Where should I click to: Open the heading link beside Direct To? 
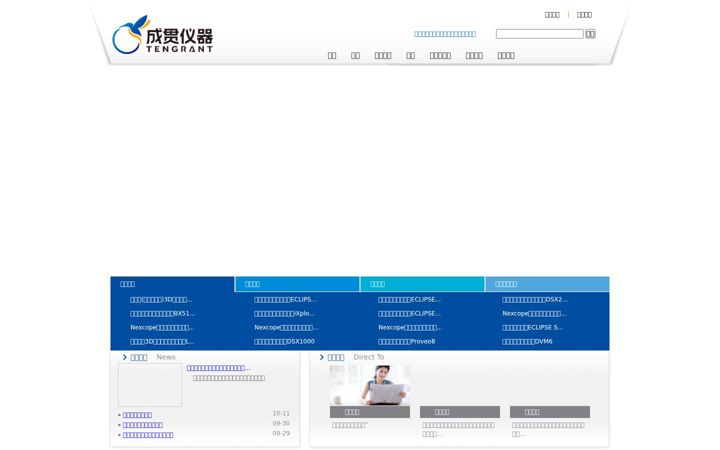coord(336,357)
